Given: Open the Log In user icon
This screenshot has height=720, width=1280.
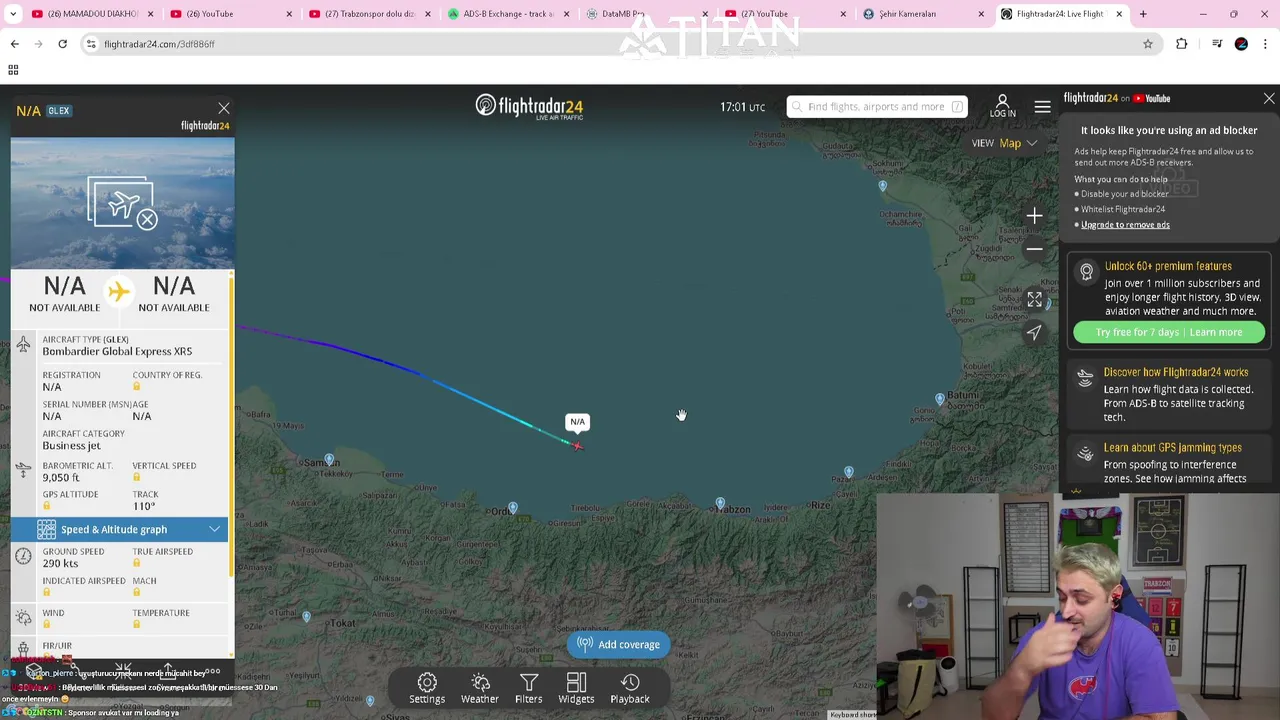Looking at the screenshot, I should coord(1002,106).
